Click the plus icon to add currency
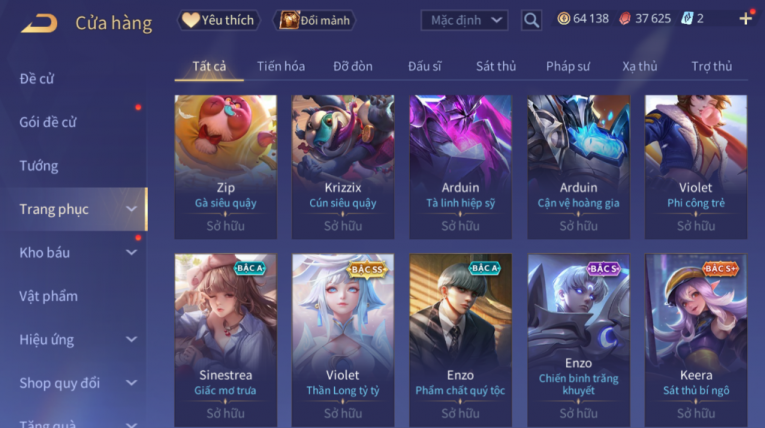The image size is (765, 428). [745, 19]
